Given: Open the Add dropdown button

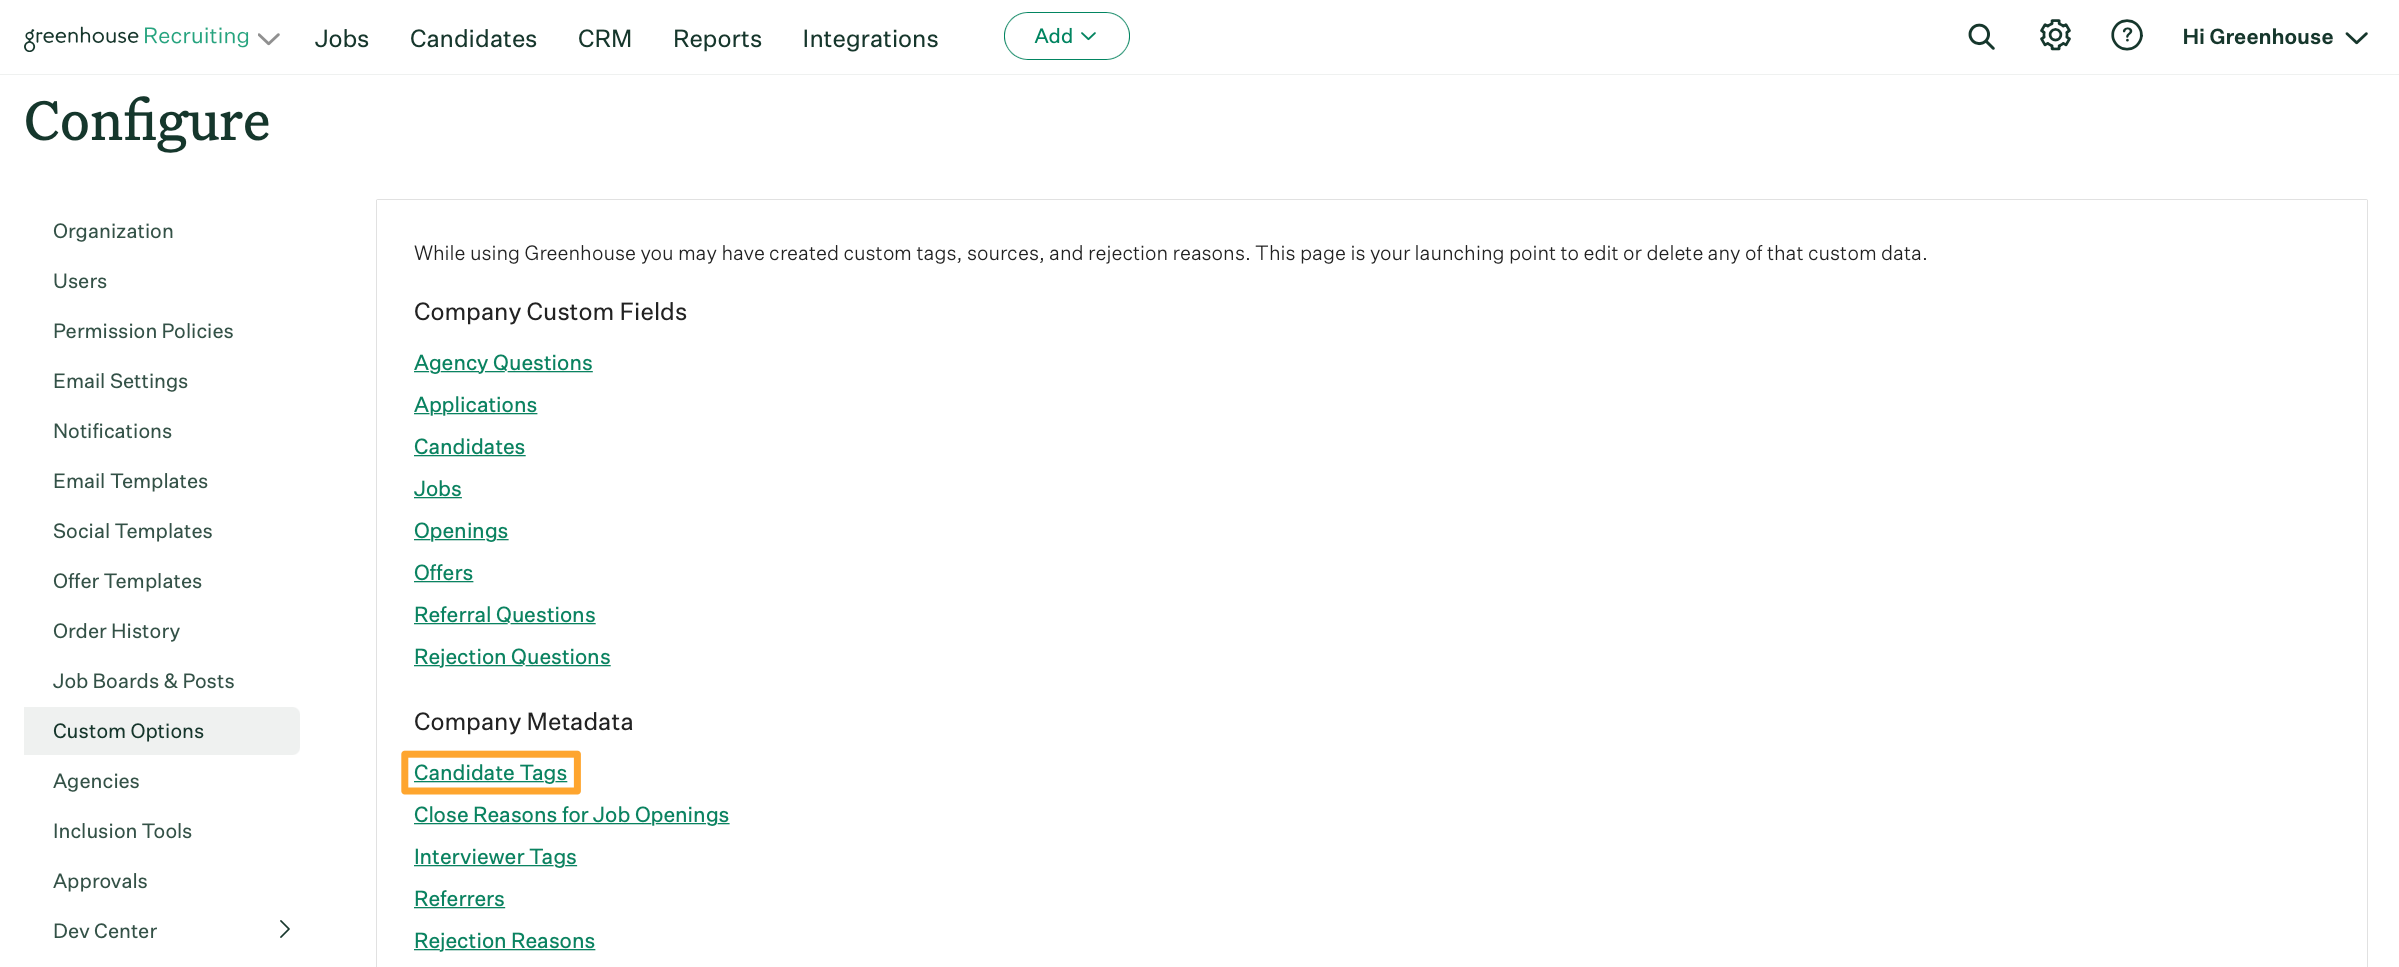Looking at the screenshot, I should click(1066, 36).
